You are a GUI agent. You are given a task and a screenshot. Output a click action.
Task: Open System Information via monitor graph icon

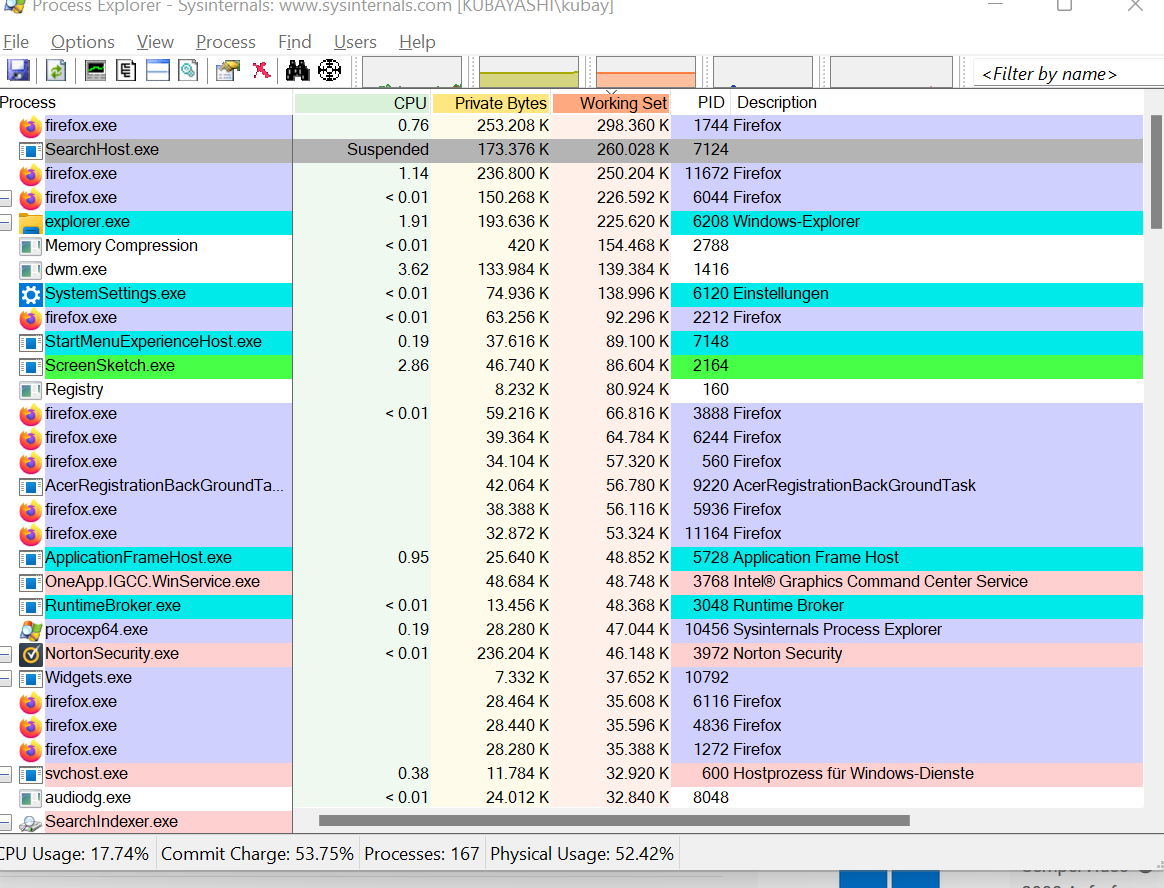click(x=95, y=71)
